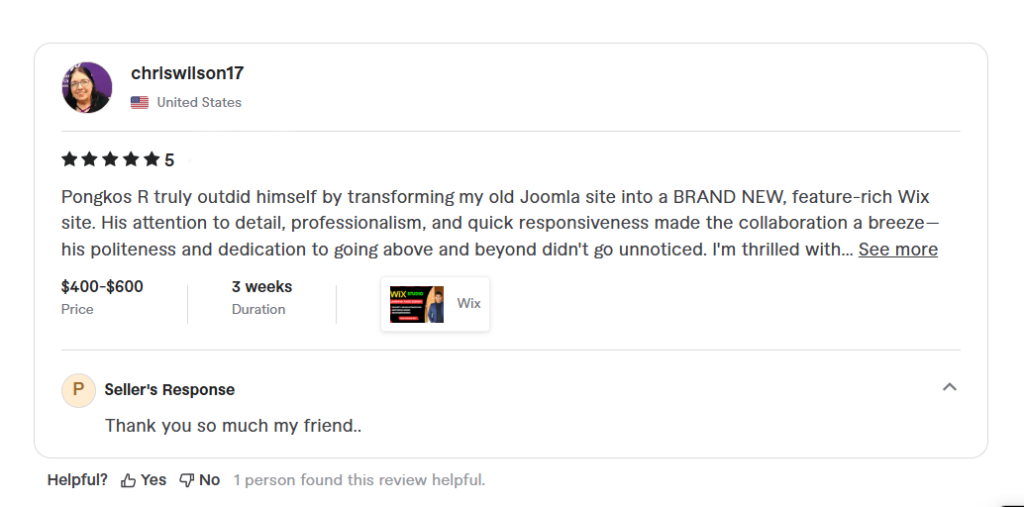Click the thumbs-down No helpful option

tap(200, 480)
